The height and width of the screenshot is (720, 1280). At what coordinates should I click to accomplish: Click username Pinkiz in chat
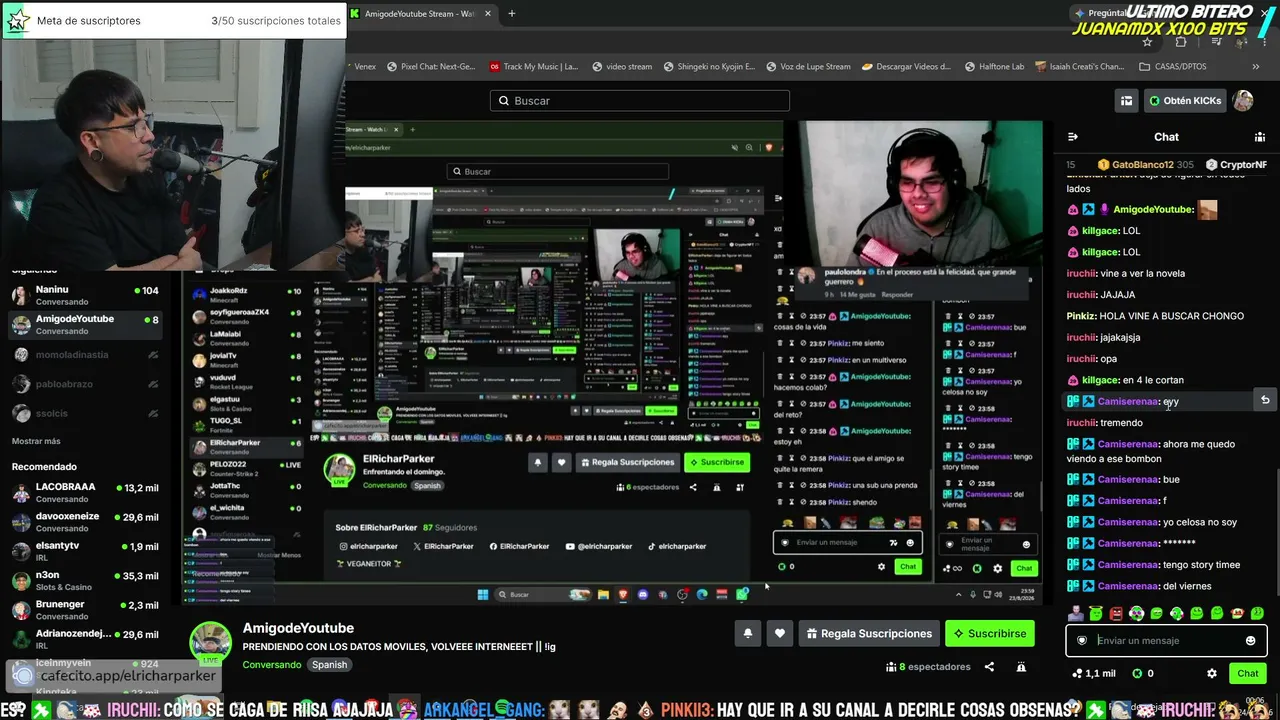pos(1080,316)
